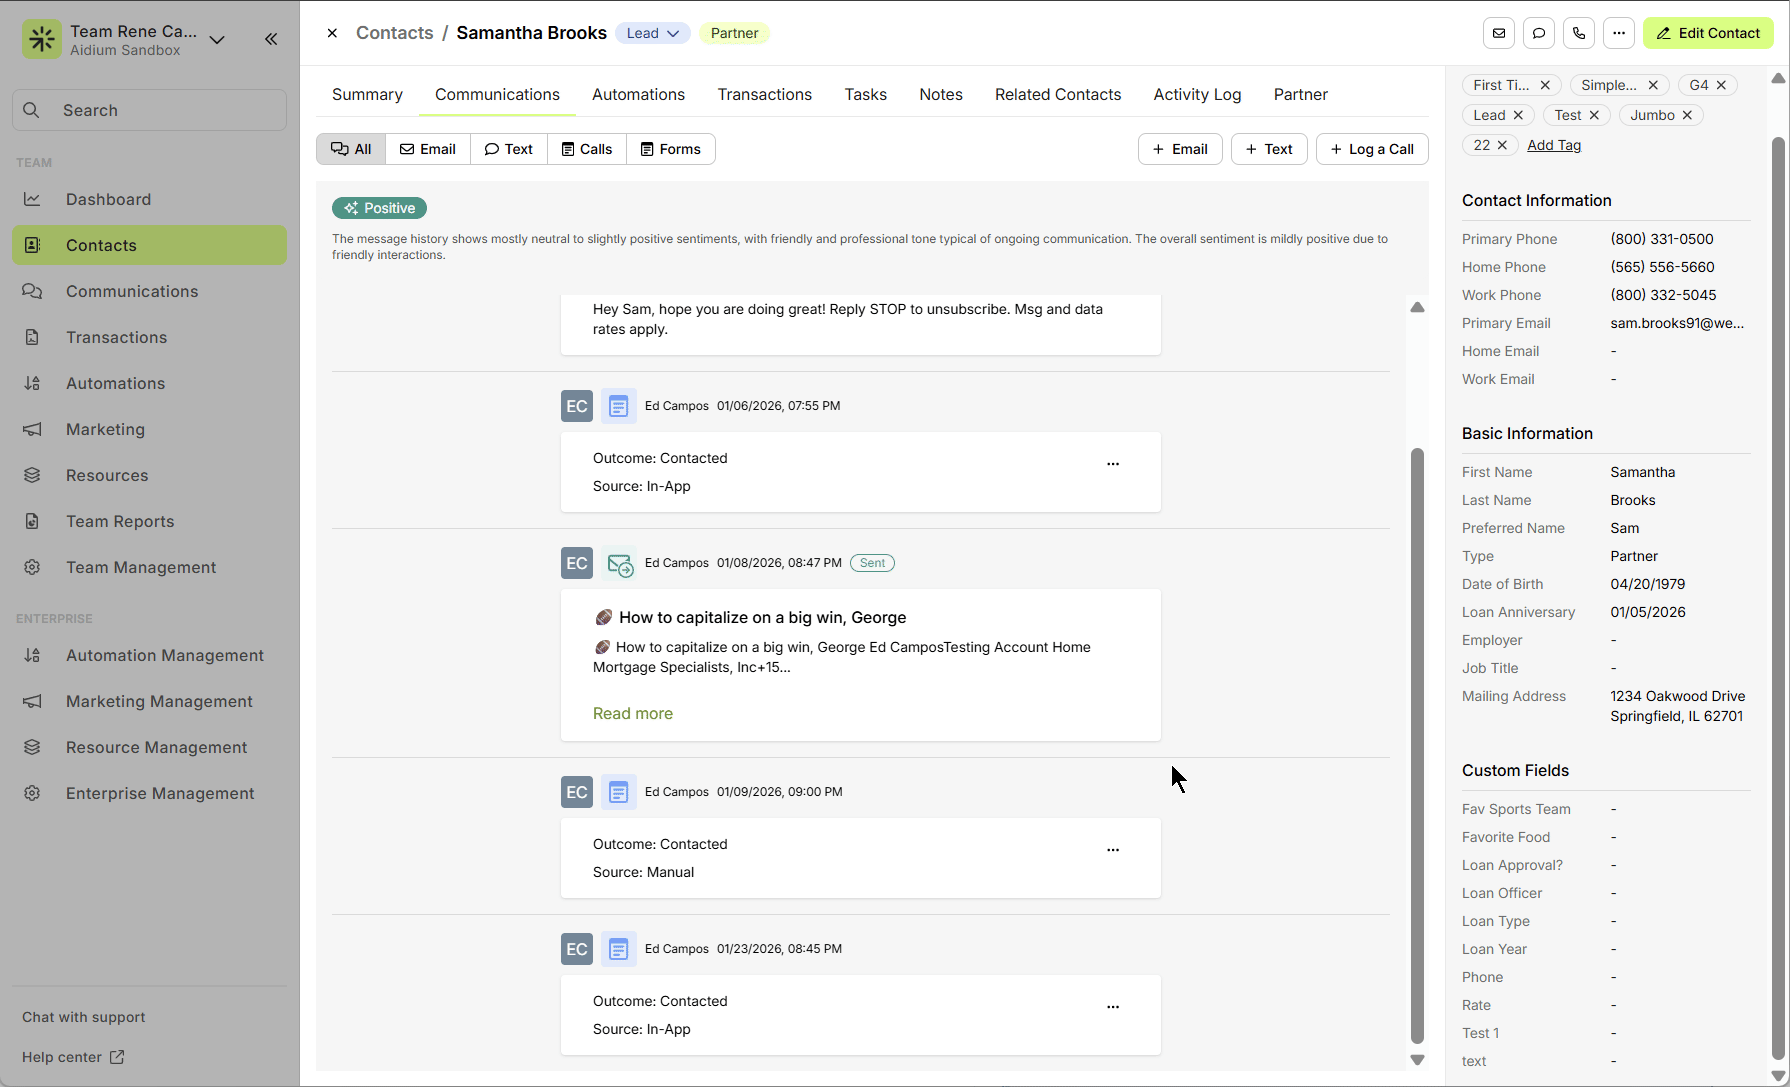Open the Related Contacts tab
The width and height of the screenshot is (1790, 1087).
click(1058, 94)
